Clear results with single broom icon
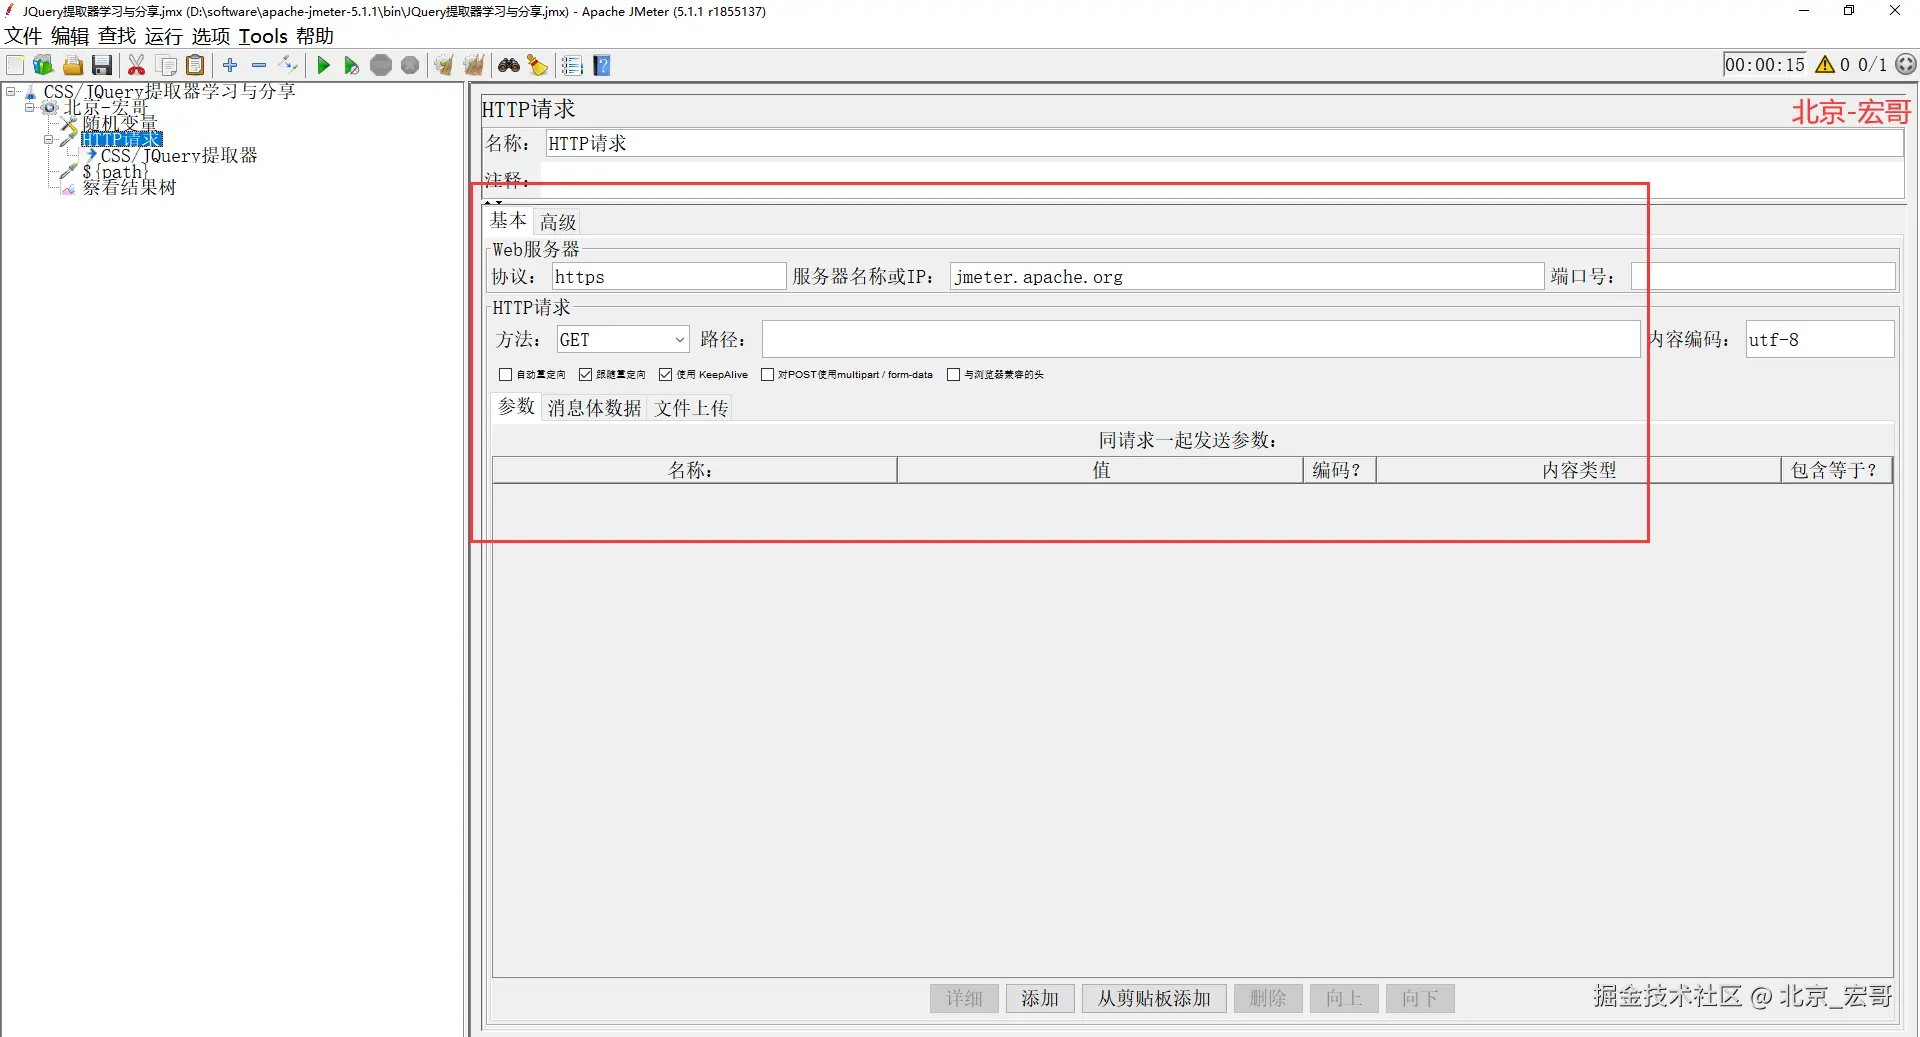The image size is (1920, 1037). tap(444, 66)
